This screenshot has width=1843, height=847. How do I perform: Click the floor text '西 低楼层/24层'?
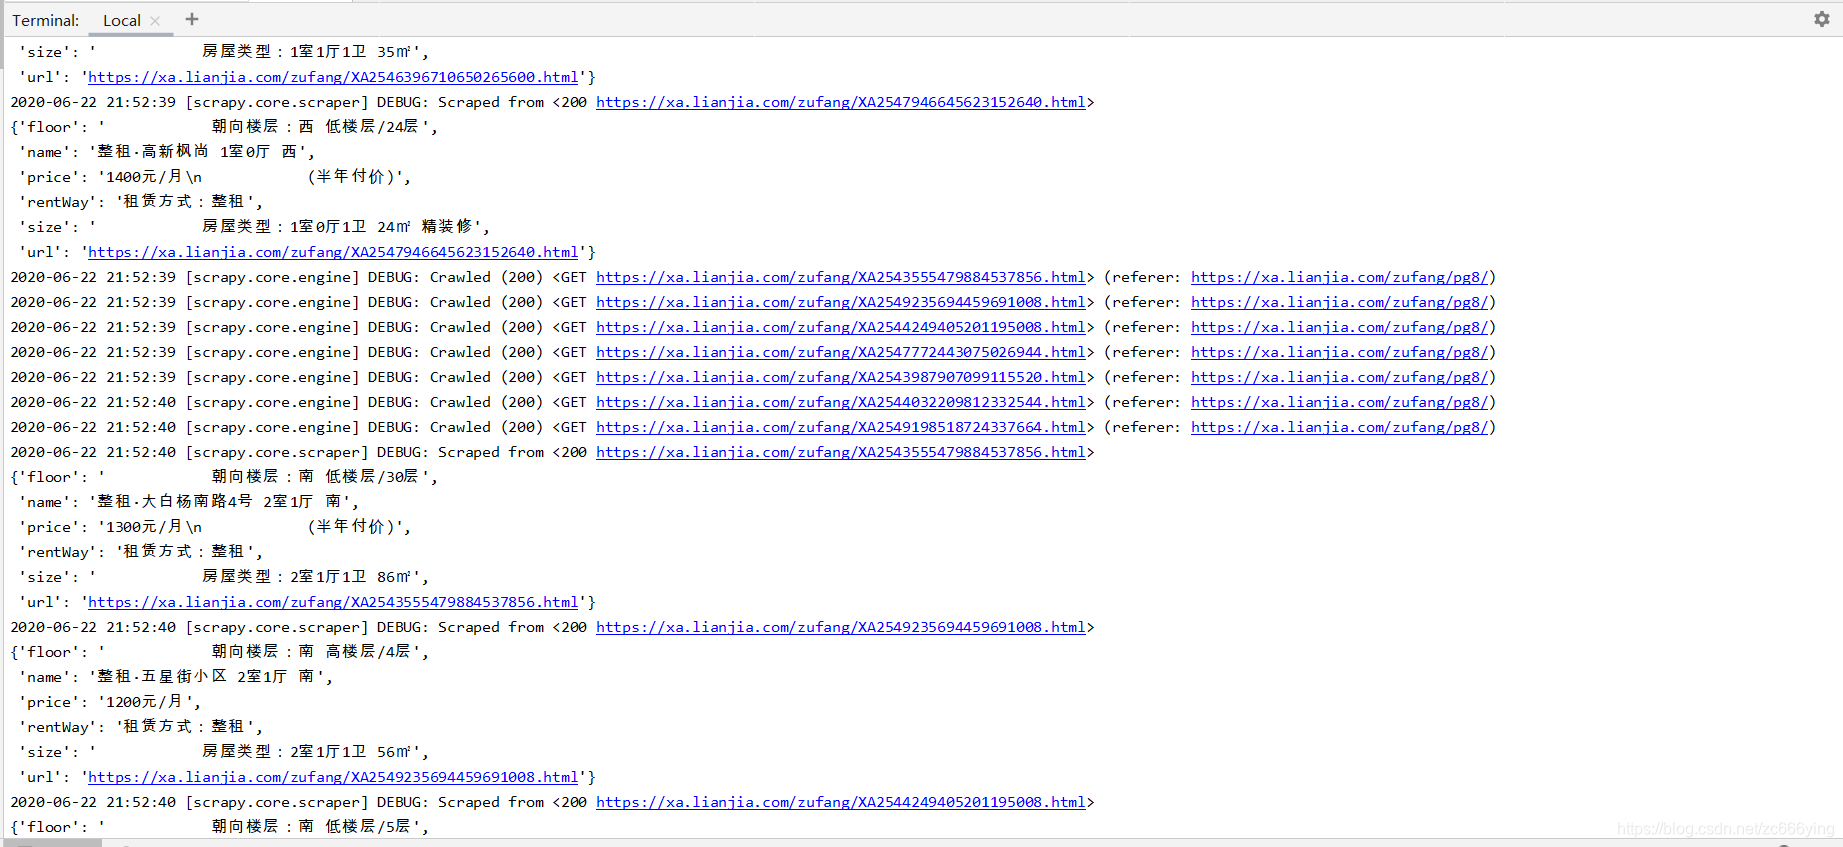click(x=358, y=127)
